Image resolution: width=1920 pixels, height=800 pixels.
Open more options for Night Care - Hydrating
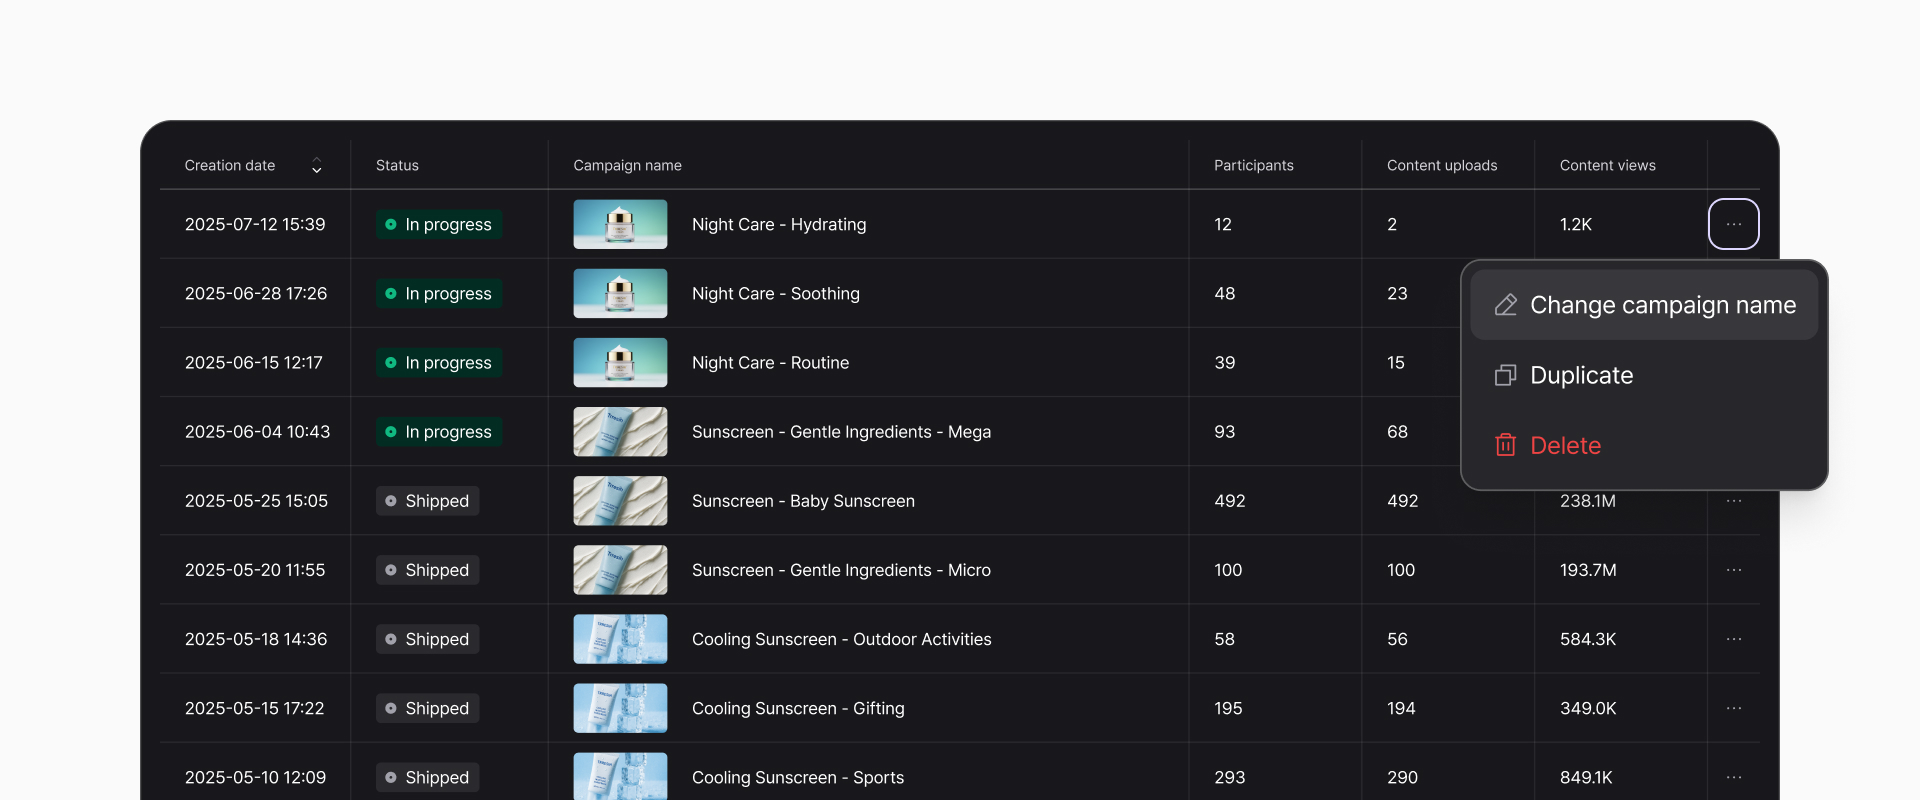click(x=1733, y=224)
